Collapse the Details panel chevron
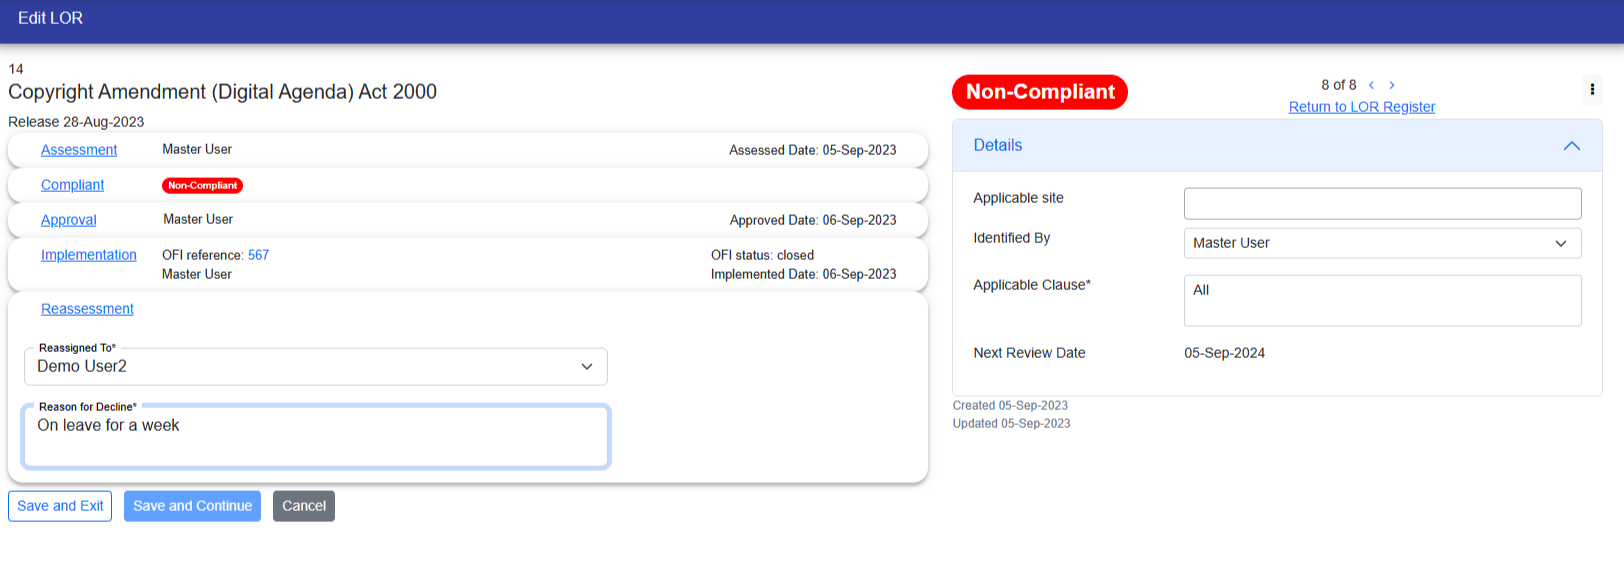 pyautogui.click(x=1571, y=146)
